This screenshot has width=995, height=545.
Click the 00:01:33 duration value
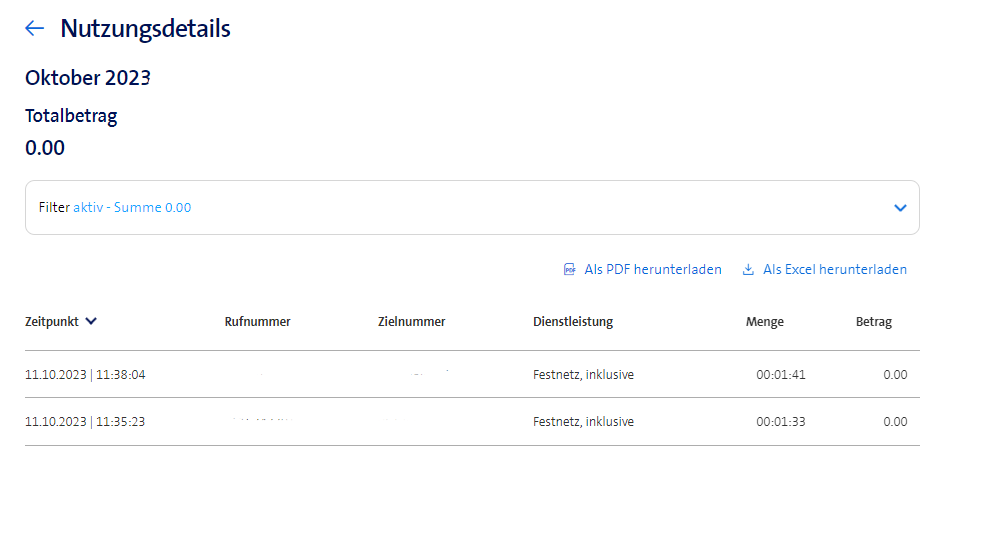coord(780,422)
